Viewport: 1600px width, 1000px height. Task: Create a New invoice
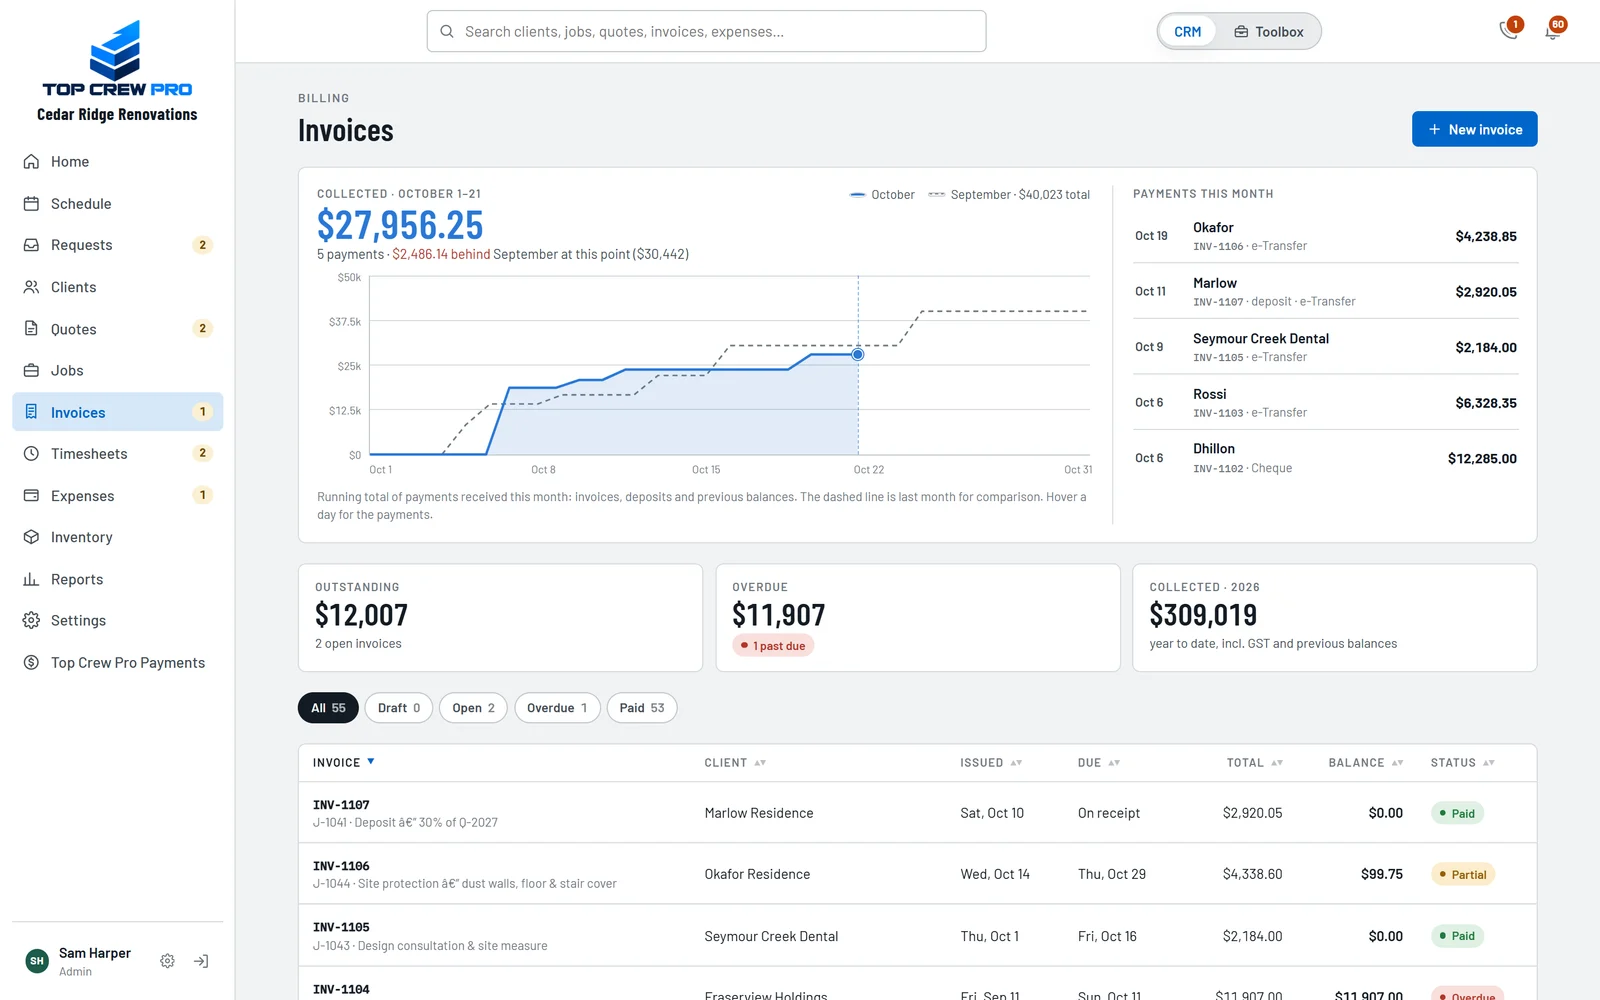pyautogui.click(x=1474, y=129)
